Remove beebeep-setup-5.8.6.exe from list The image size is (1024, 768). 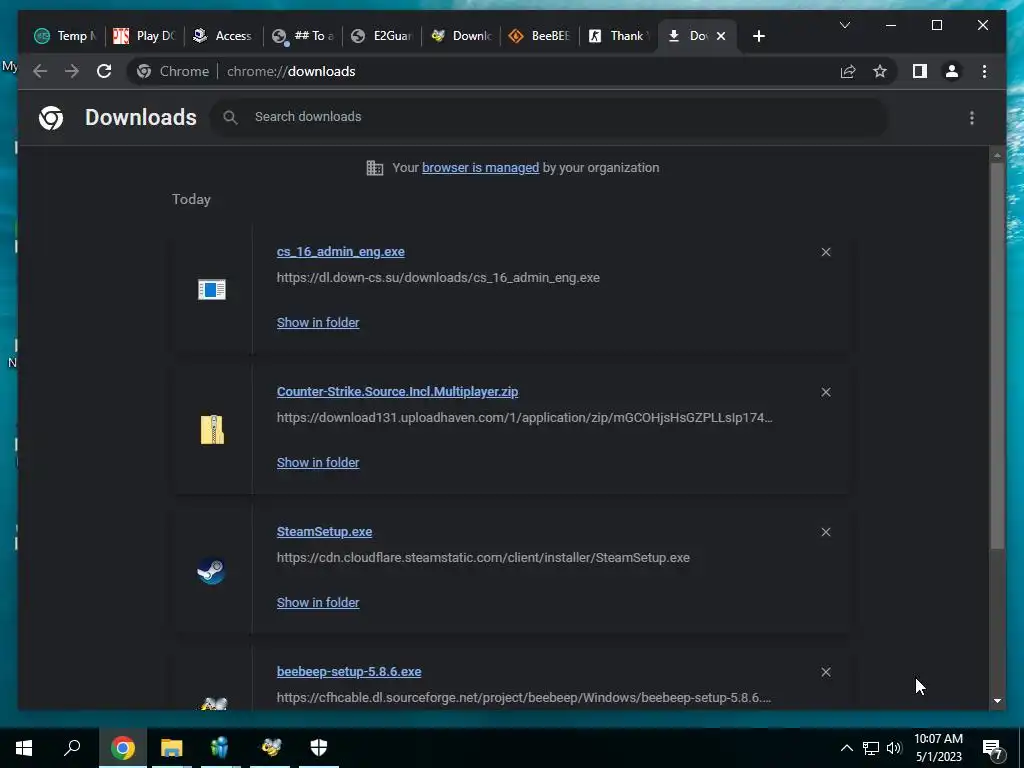(x=826, y=672)
